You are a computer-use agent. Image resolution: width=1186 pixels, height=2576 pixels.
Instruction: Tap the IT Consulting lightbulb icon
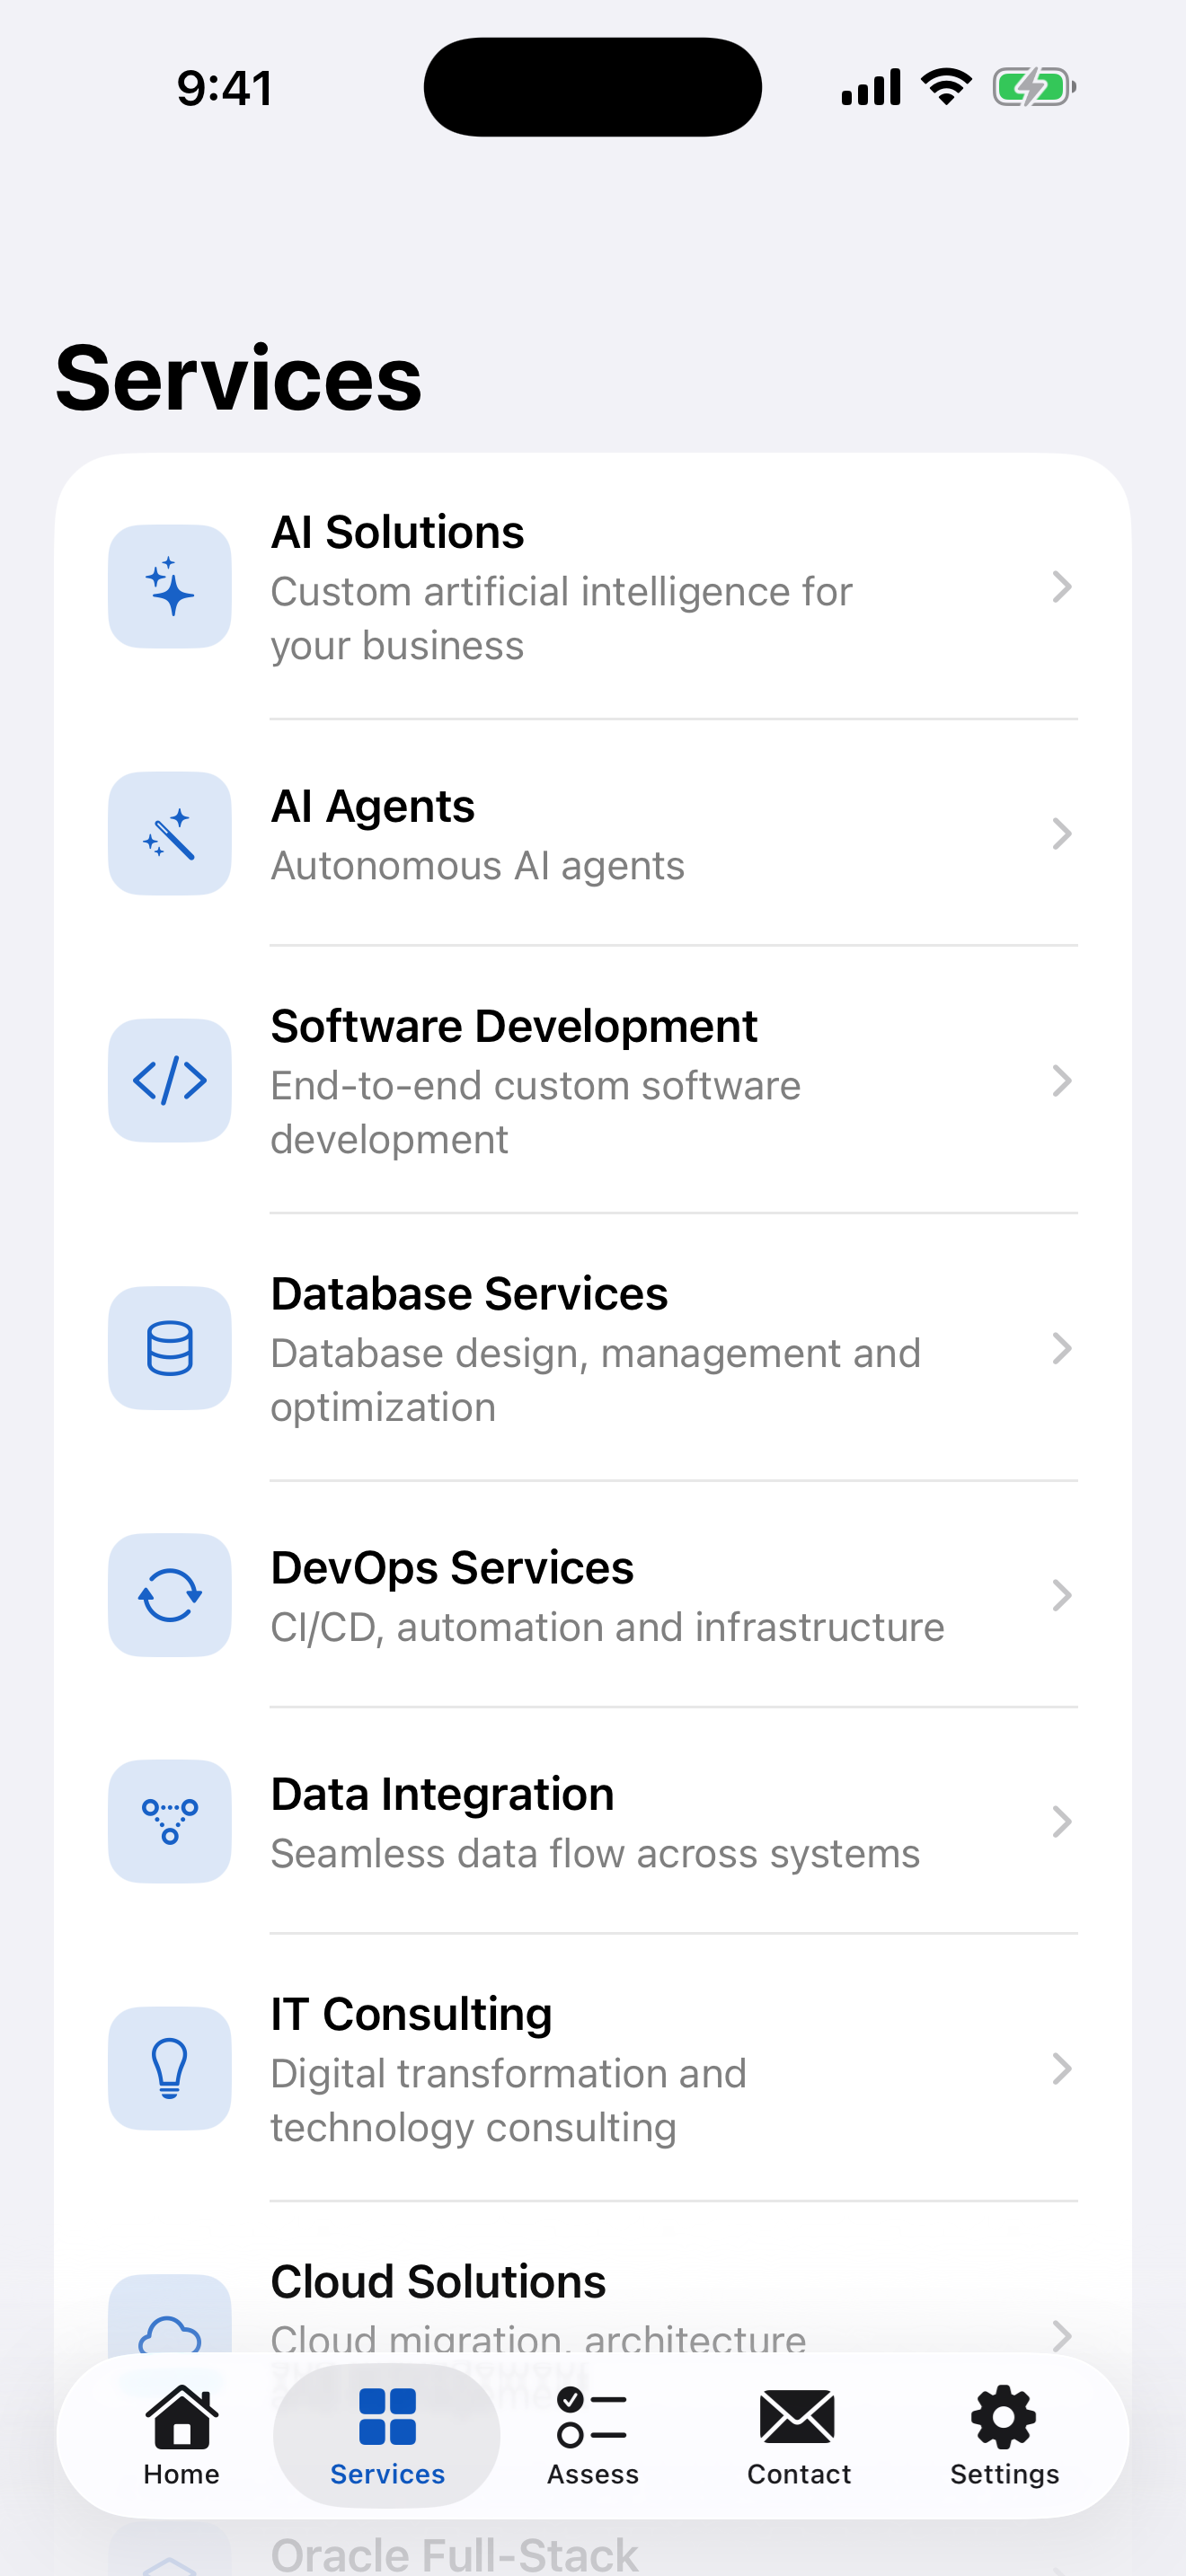tap(170, 2069)
